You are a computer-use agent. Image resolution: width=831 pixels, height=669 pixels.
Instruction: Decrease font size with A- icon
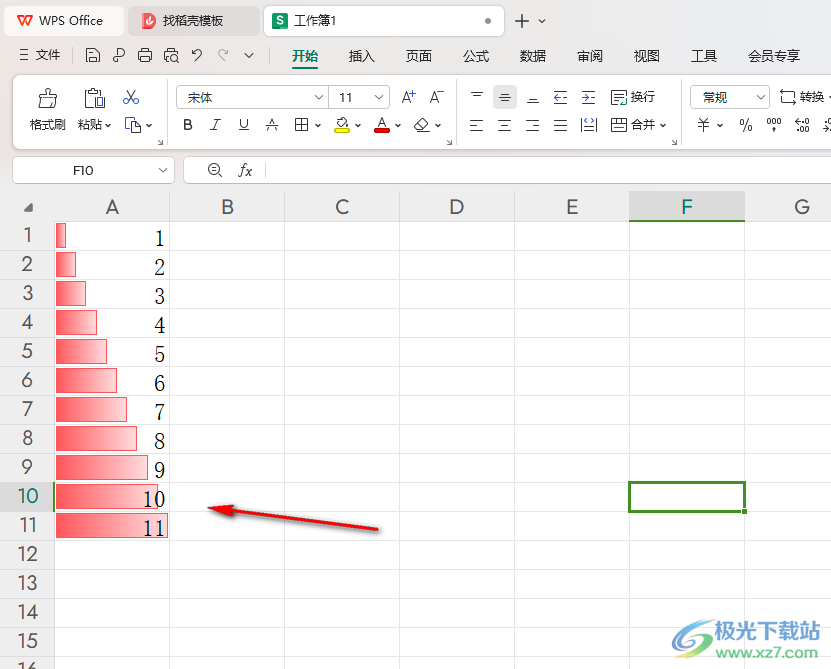coord(437,97)
